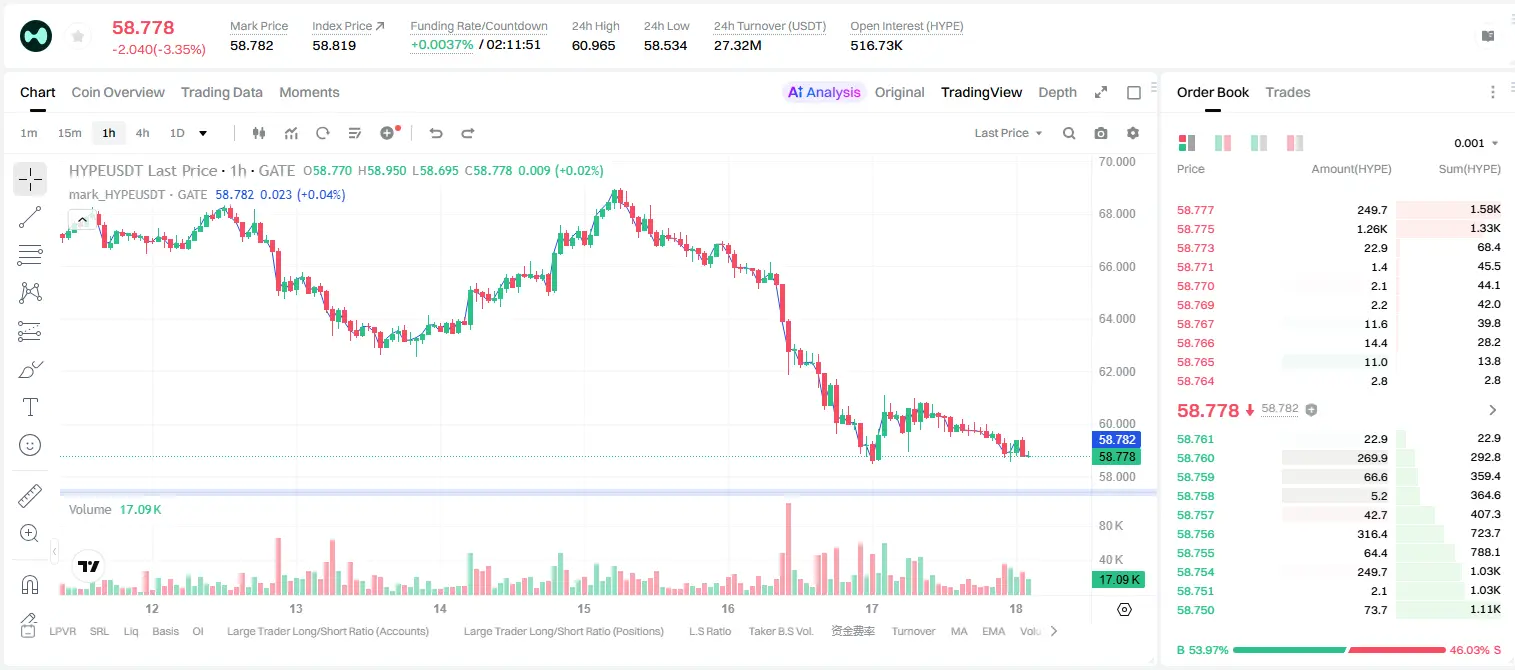1515x670 pixels.
Task: Open the emoji sticker tool
Action: 30,445
